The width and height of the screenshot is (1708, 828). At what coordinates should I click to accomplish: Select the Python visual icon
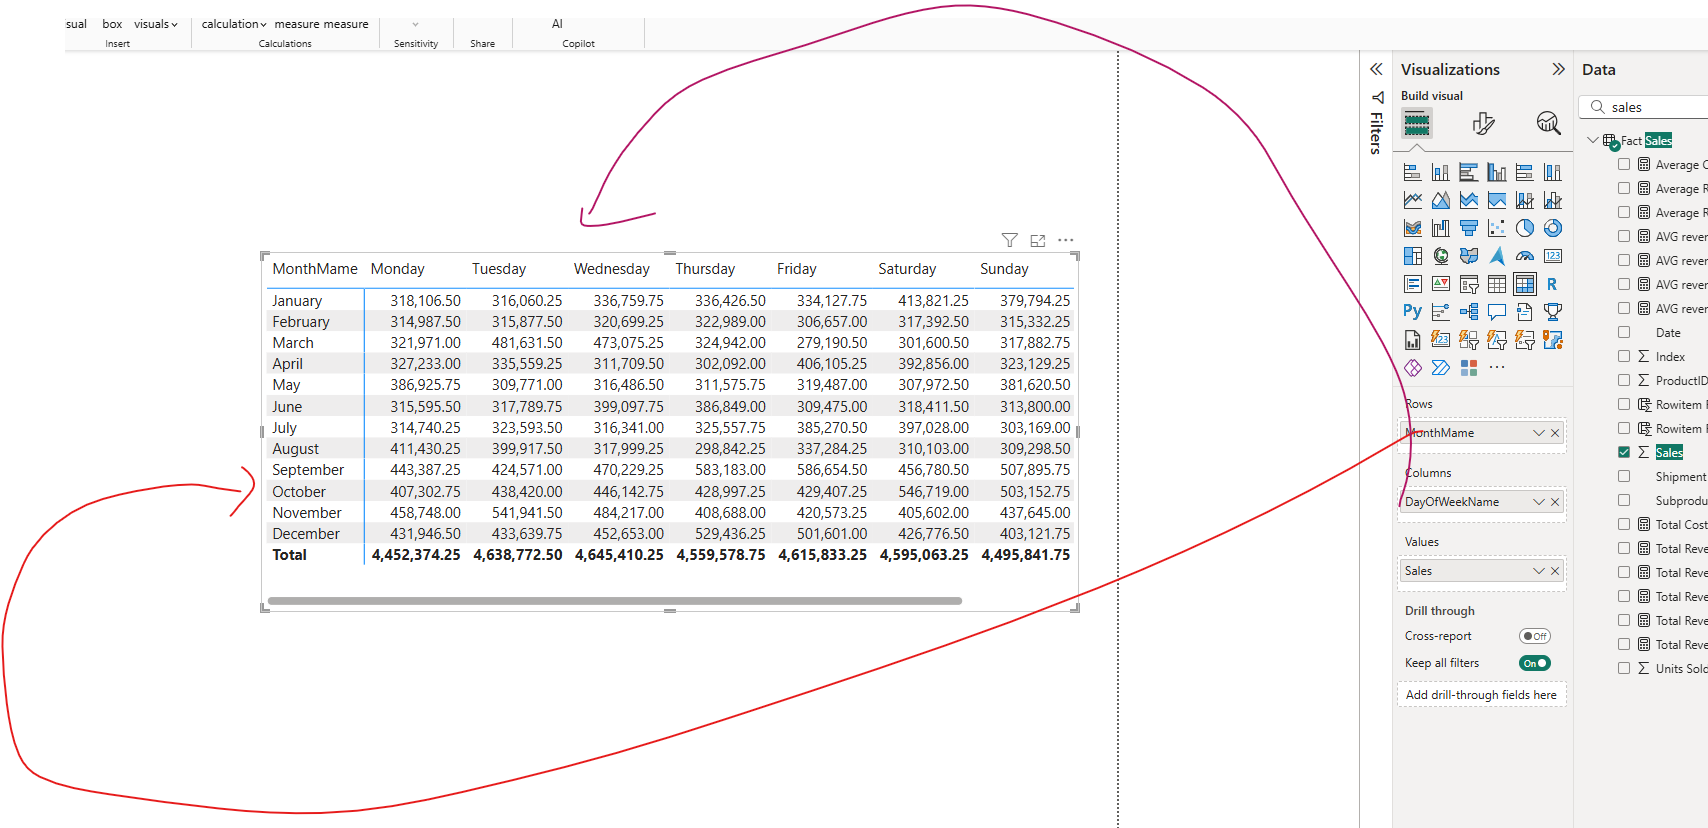[1412, 312]
